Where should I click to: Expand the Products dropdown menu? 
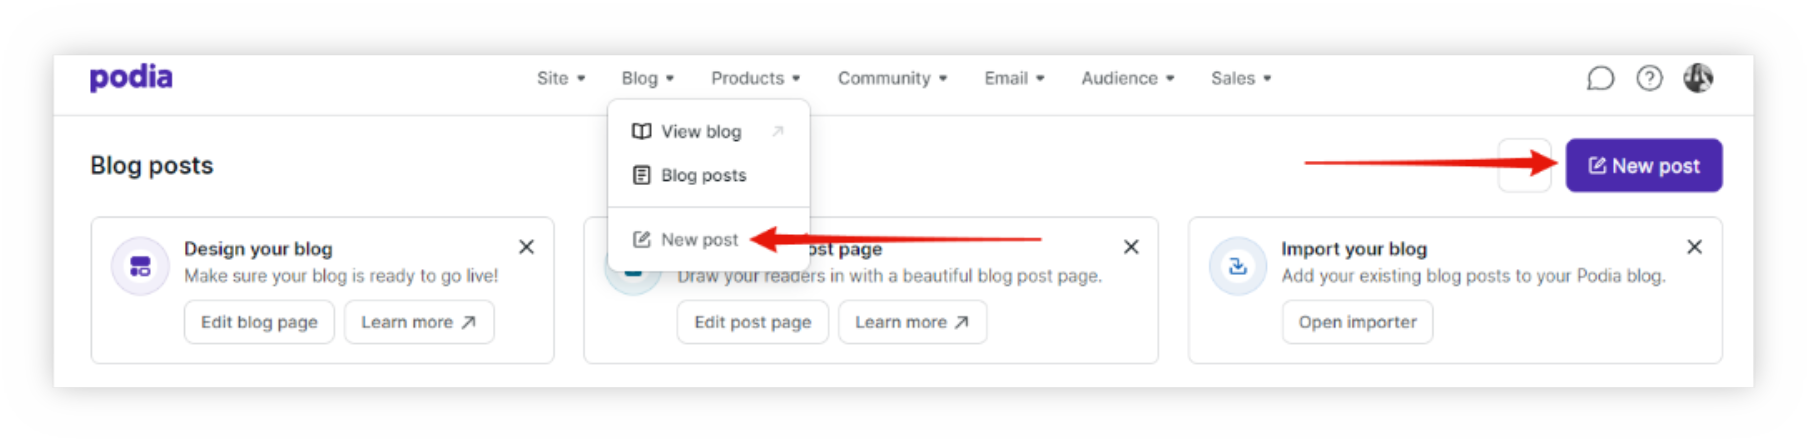(x=755, y=78)
